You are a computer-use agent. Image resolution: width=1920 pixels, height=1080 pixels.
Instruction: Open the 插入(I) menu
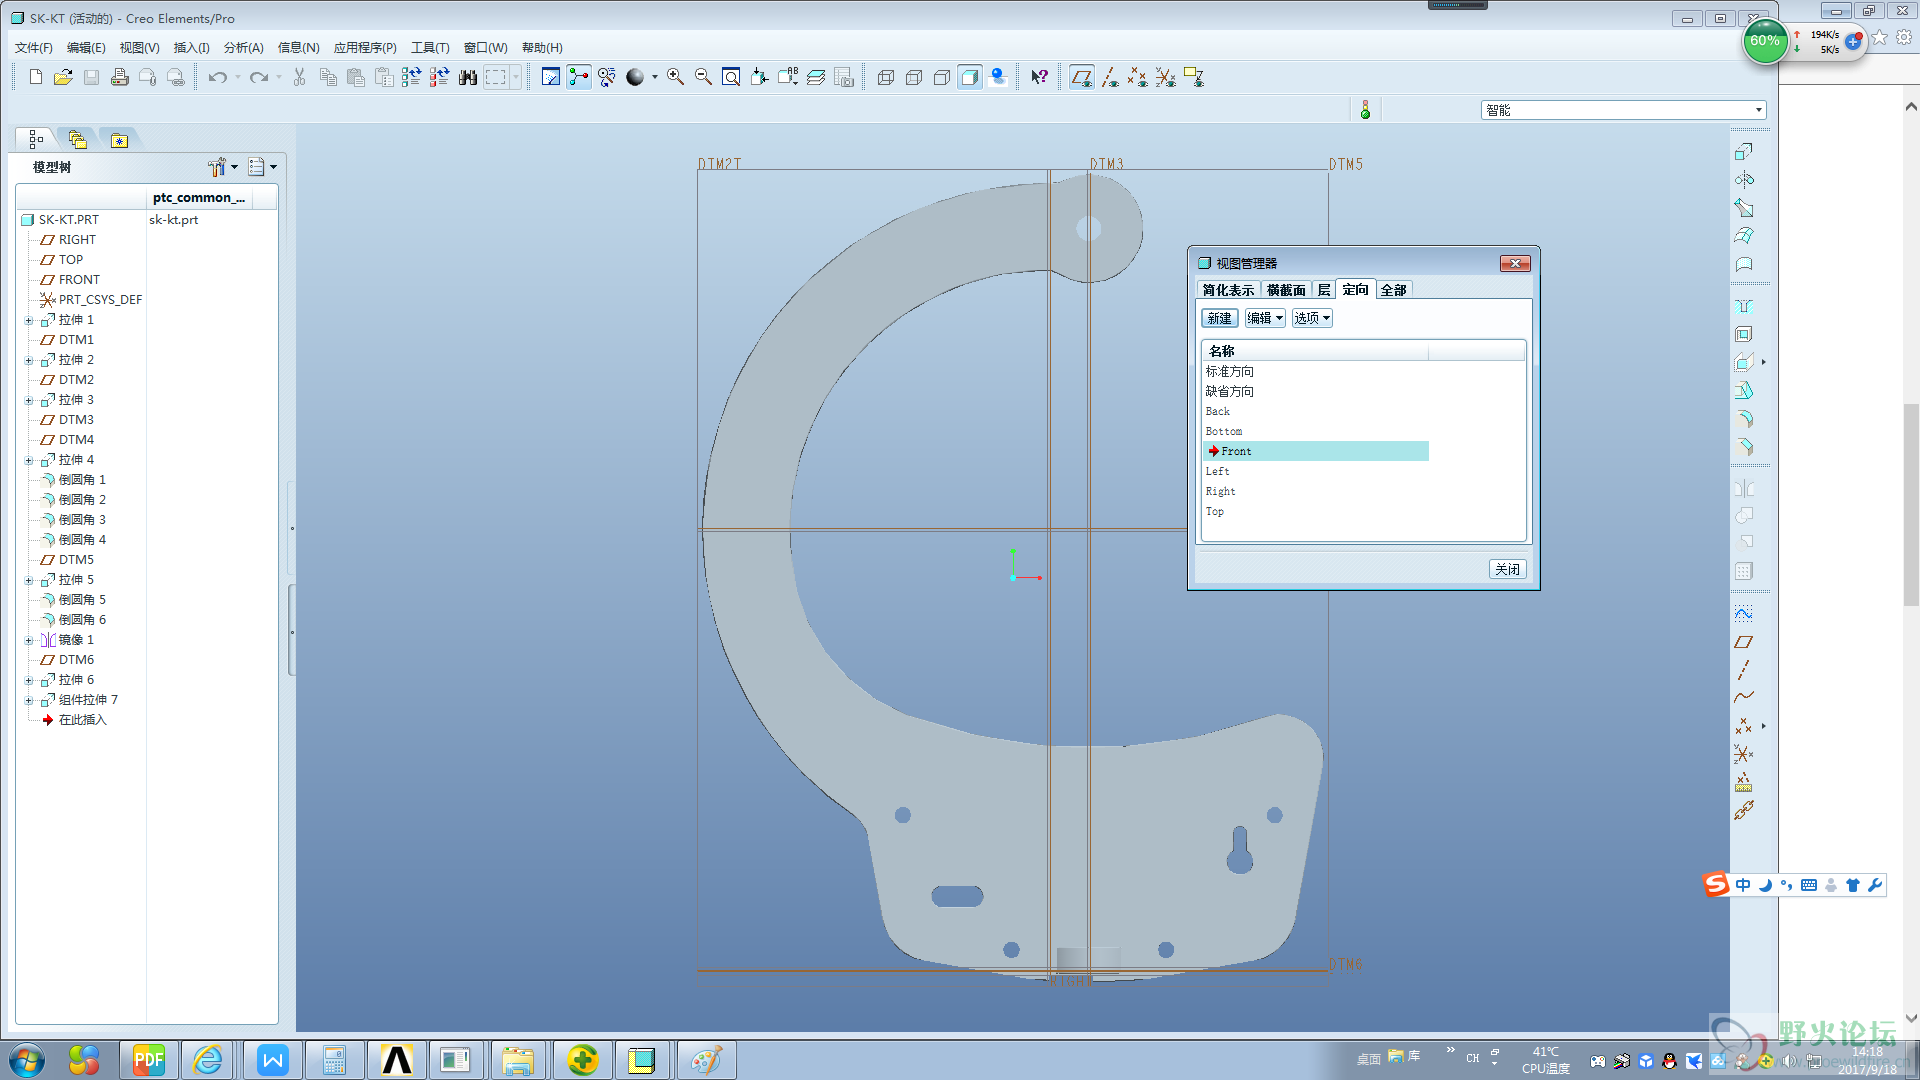click(191, 47)
